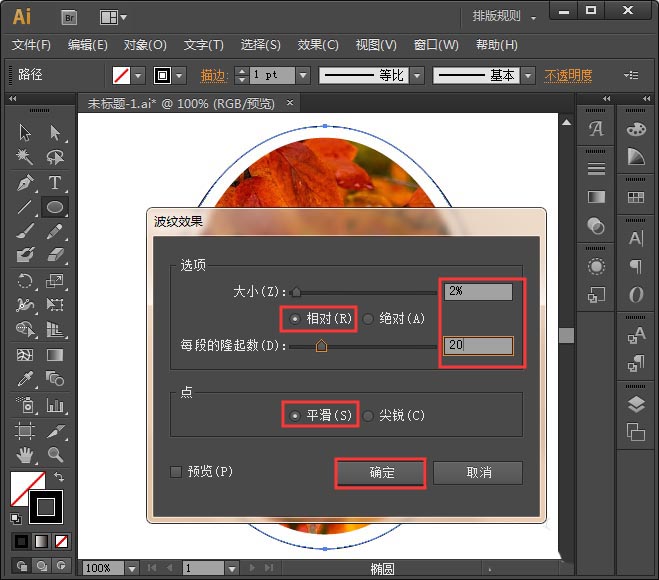This screenshot has height=580, width=659.
Task: Open the 文件(F) menu
Action: pyautogui.click(x=31, y=45)
